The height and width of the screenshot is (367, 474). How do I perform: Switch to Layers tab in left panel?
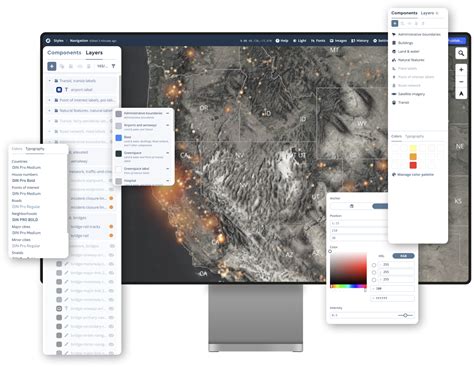tap(94, 53)
